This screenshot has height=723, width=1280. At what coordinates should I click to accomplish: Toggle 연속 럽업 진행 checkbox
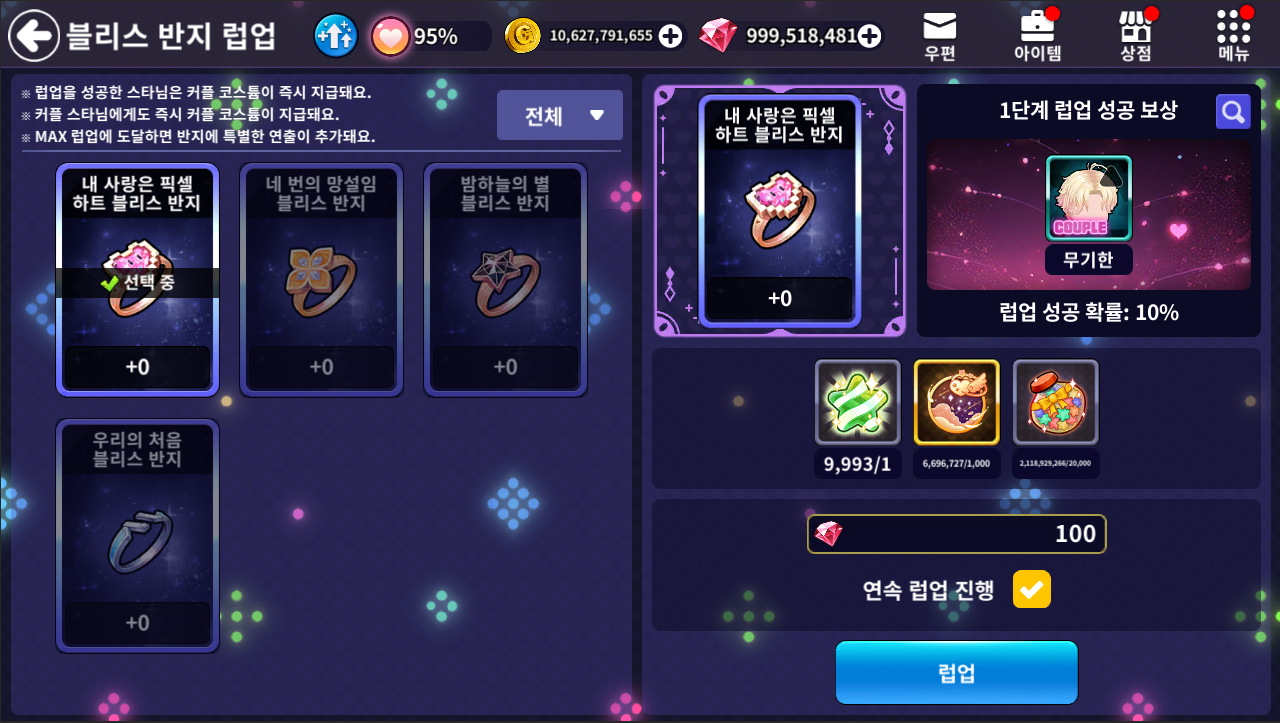1032,589
